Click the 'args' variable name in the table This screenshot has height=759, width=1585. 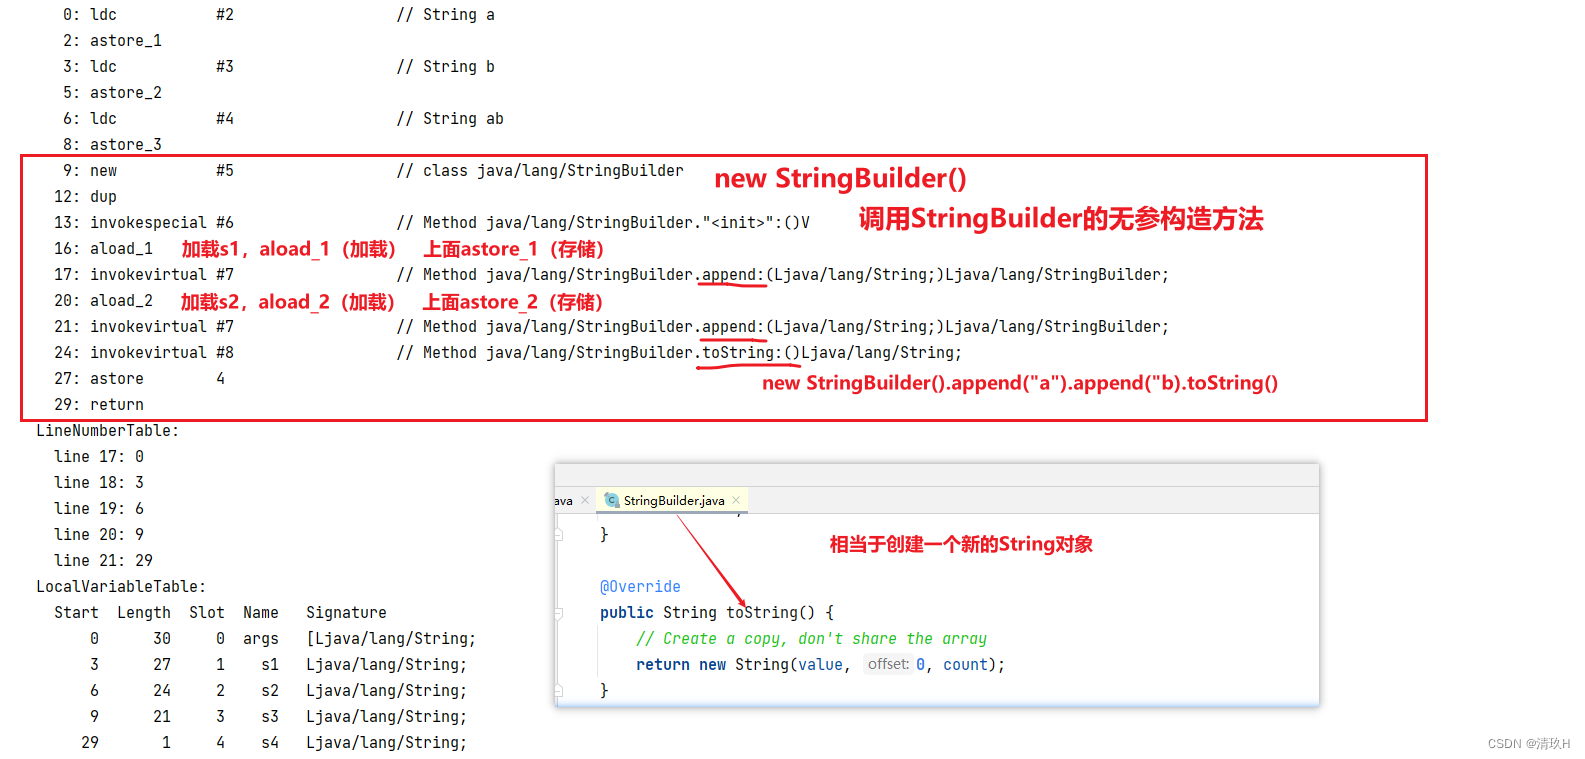261,639
